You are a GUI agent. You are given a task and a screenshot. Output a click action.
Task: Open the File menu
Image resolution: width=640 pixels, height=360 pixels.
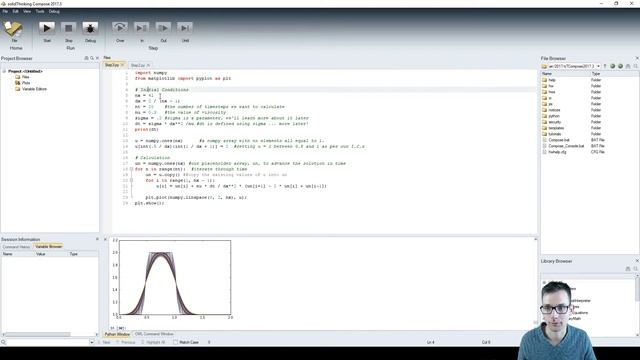(5, 11)
